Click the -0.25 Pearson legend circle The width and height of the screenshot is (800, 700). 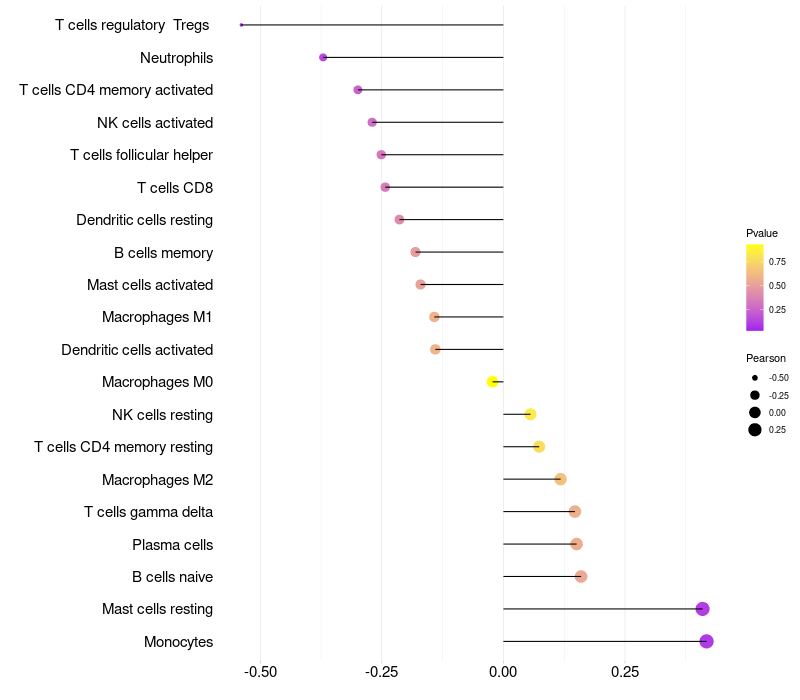[755, 395]
